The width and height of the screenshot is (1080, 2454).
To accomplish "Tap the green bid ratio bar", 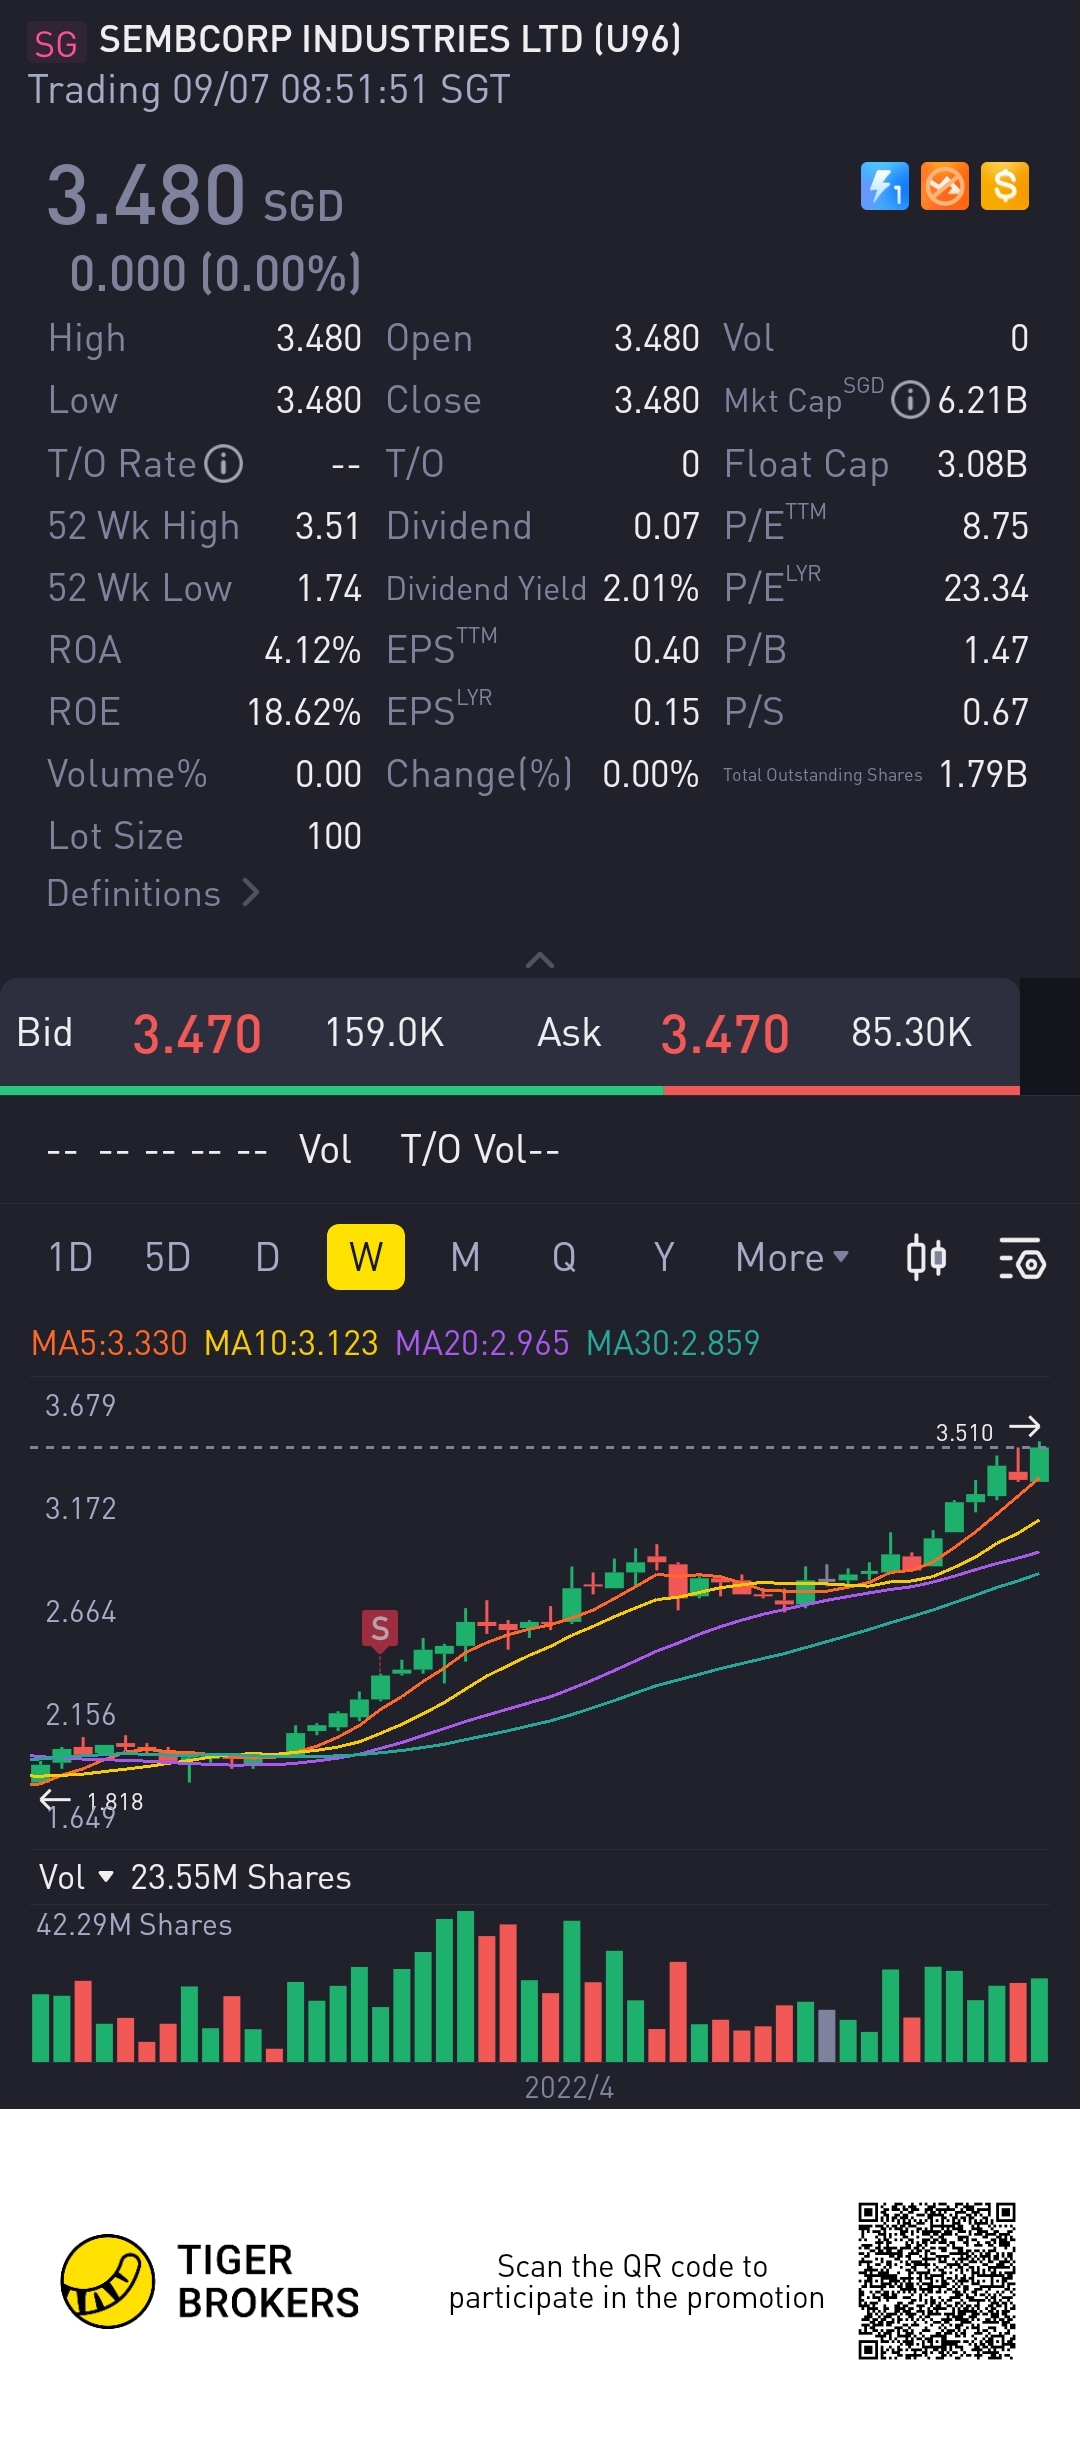I will 331,1090.
